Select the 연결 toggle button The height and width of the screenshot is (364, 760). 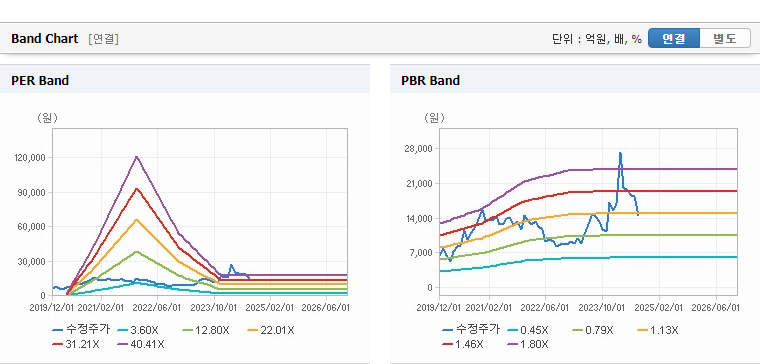tap(674, 38)
